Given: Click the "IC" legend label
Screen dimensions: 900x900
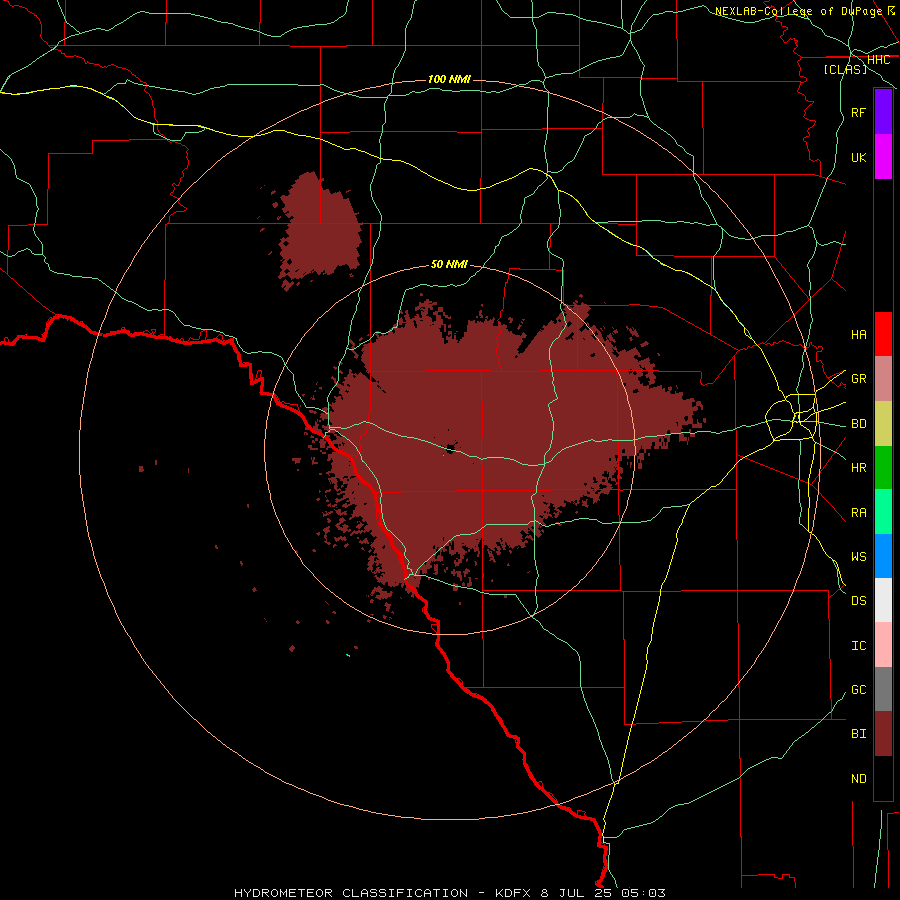Looking at the screenshot, I should coord(858,645).
